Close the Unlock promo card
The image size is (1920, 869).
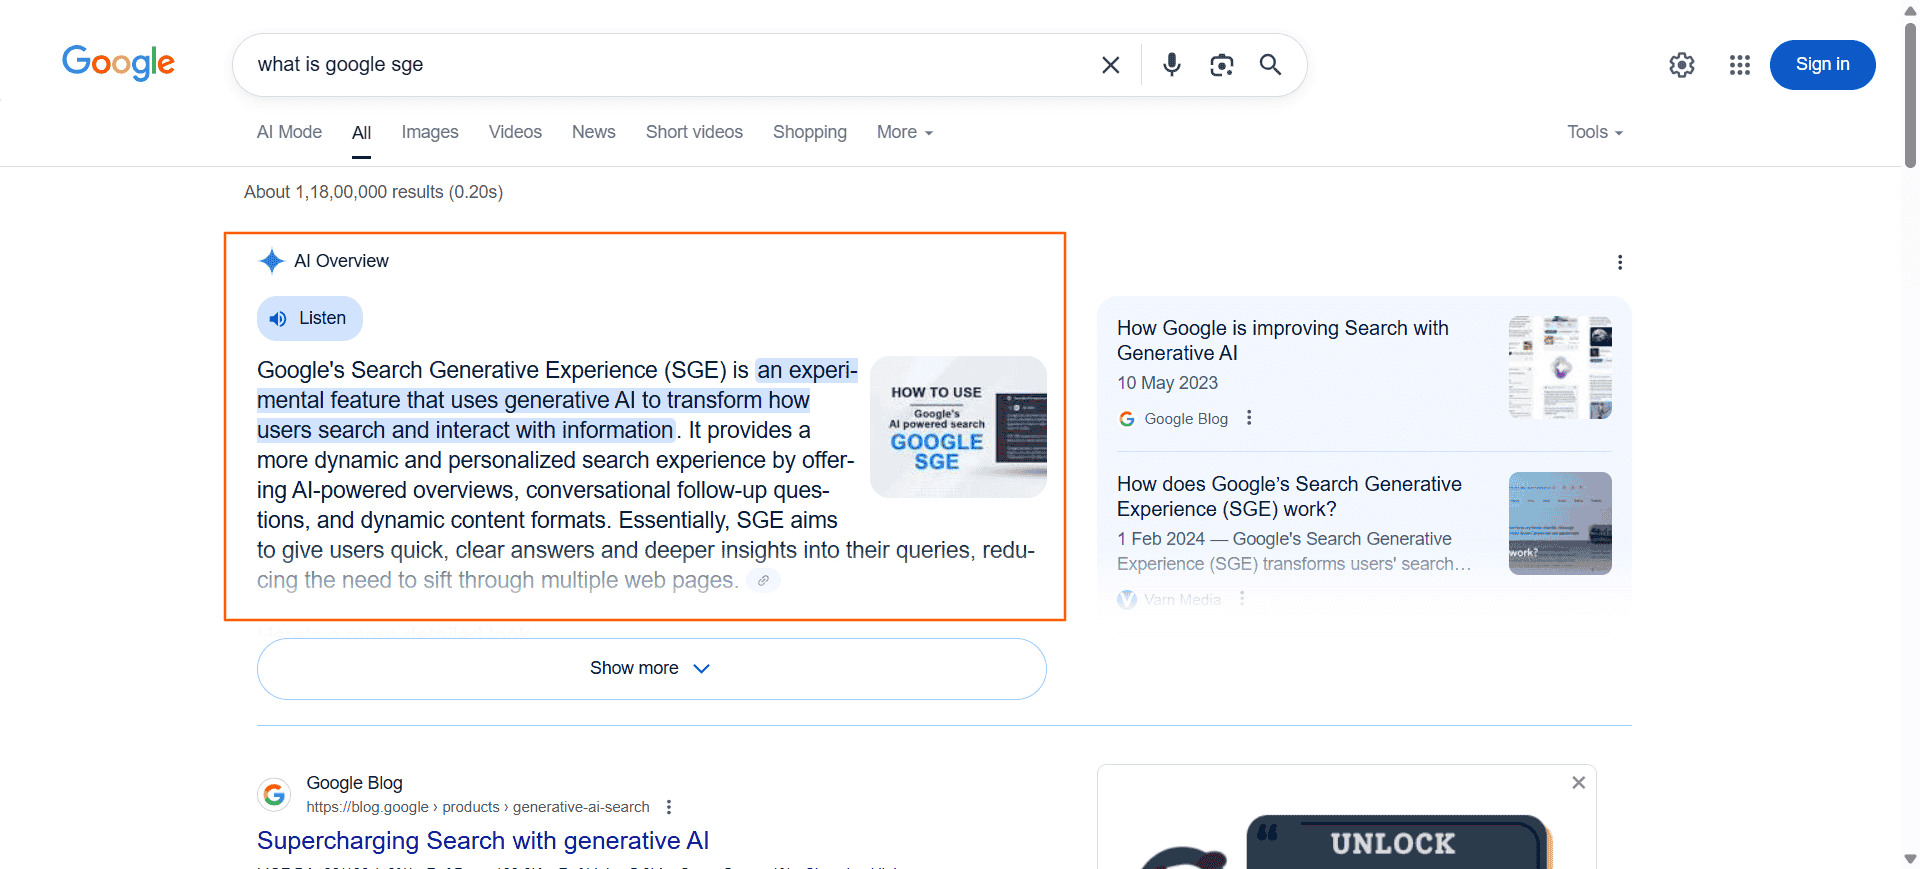[1578, 783]
